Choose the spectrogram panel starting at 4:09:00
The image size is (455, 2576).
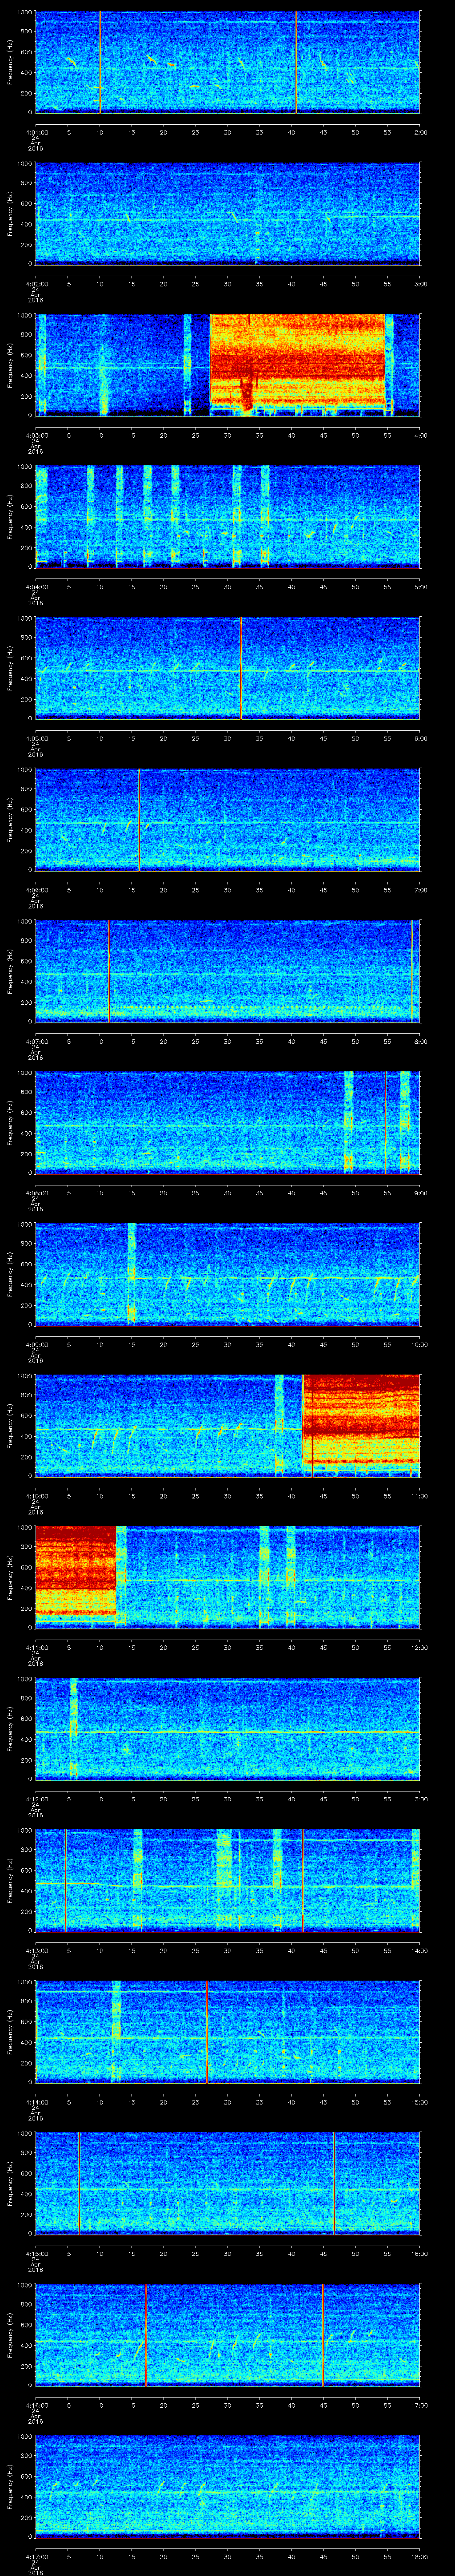tap(228, 1274)
